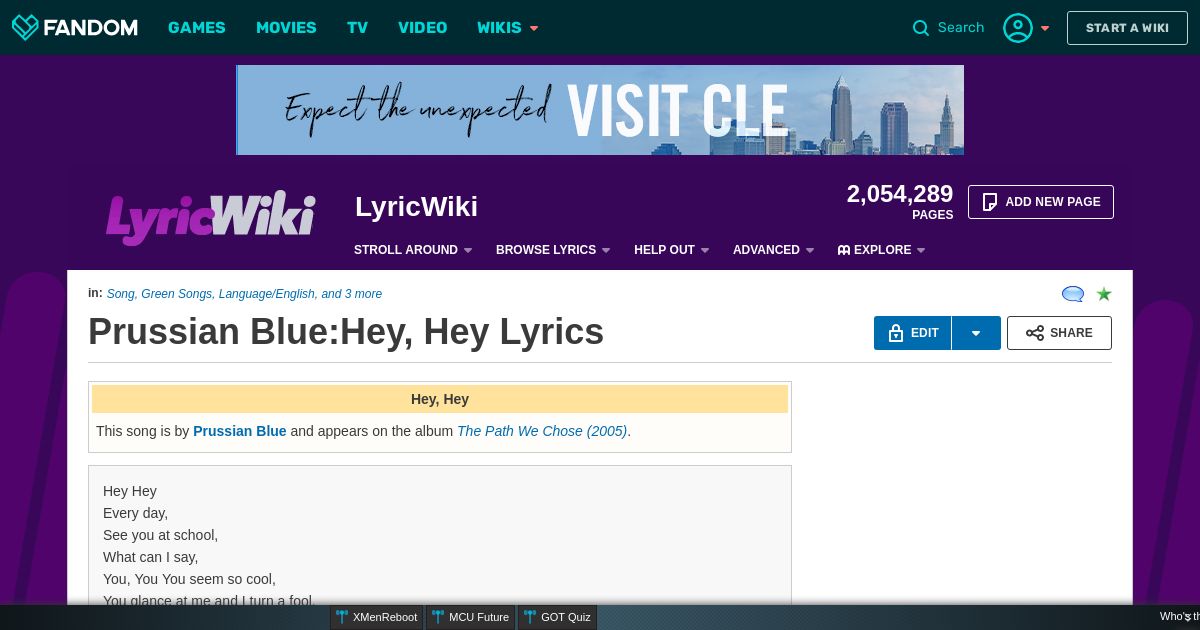Click the Search text field
The height and width of the screenshot is (630, 1200).
[x=961, y=28]
